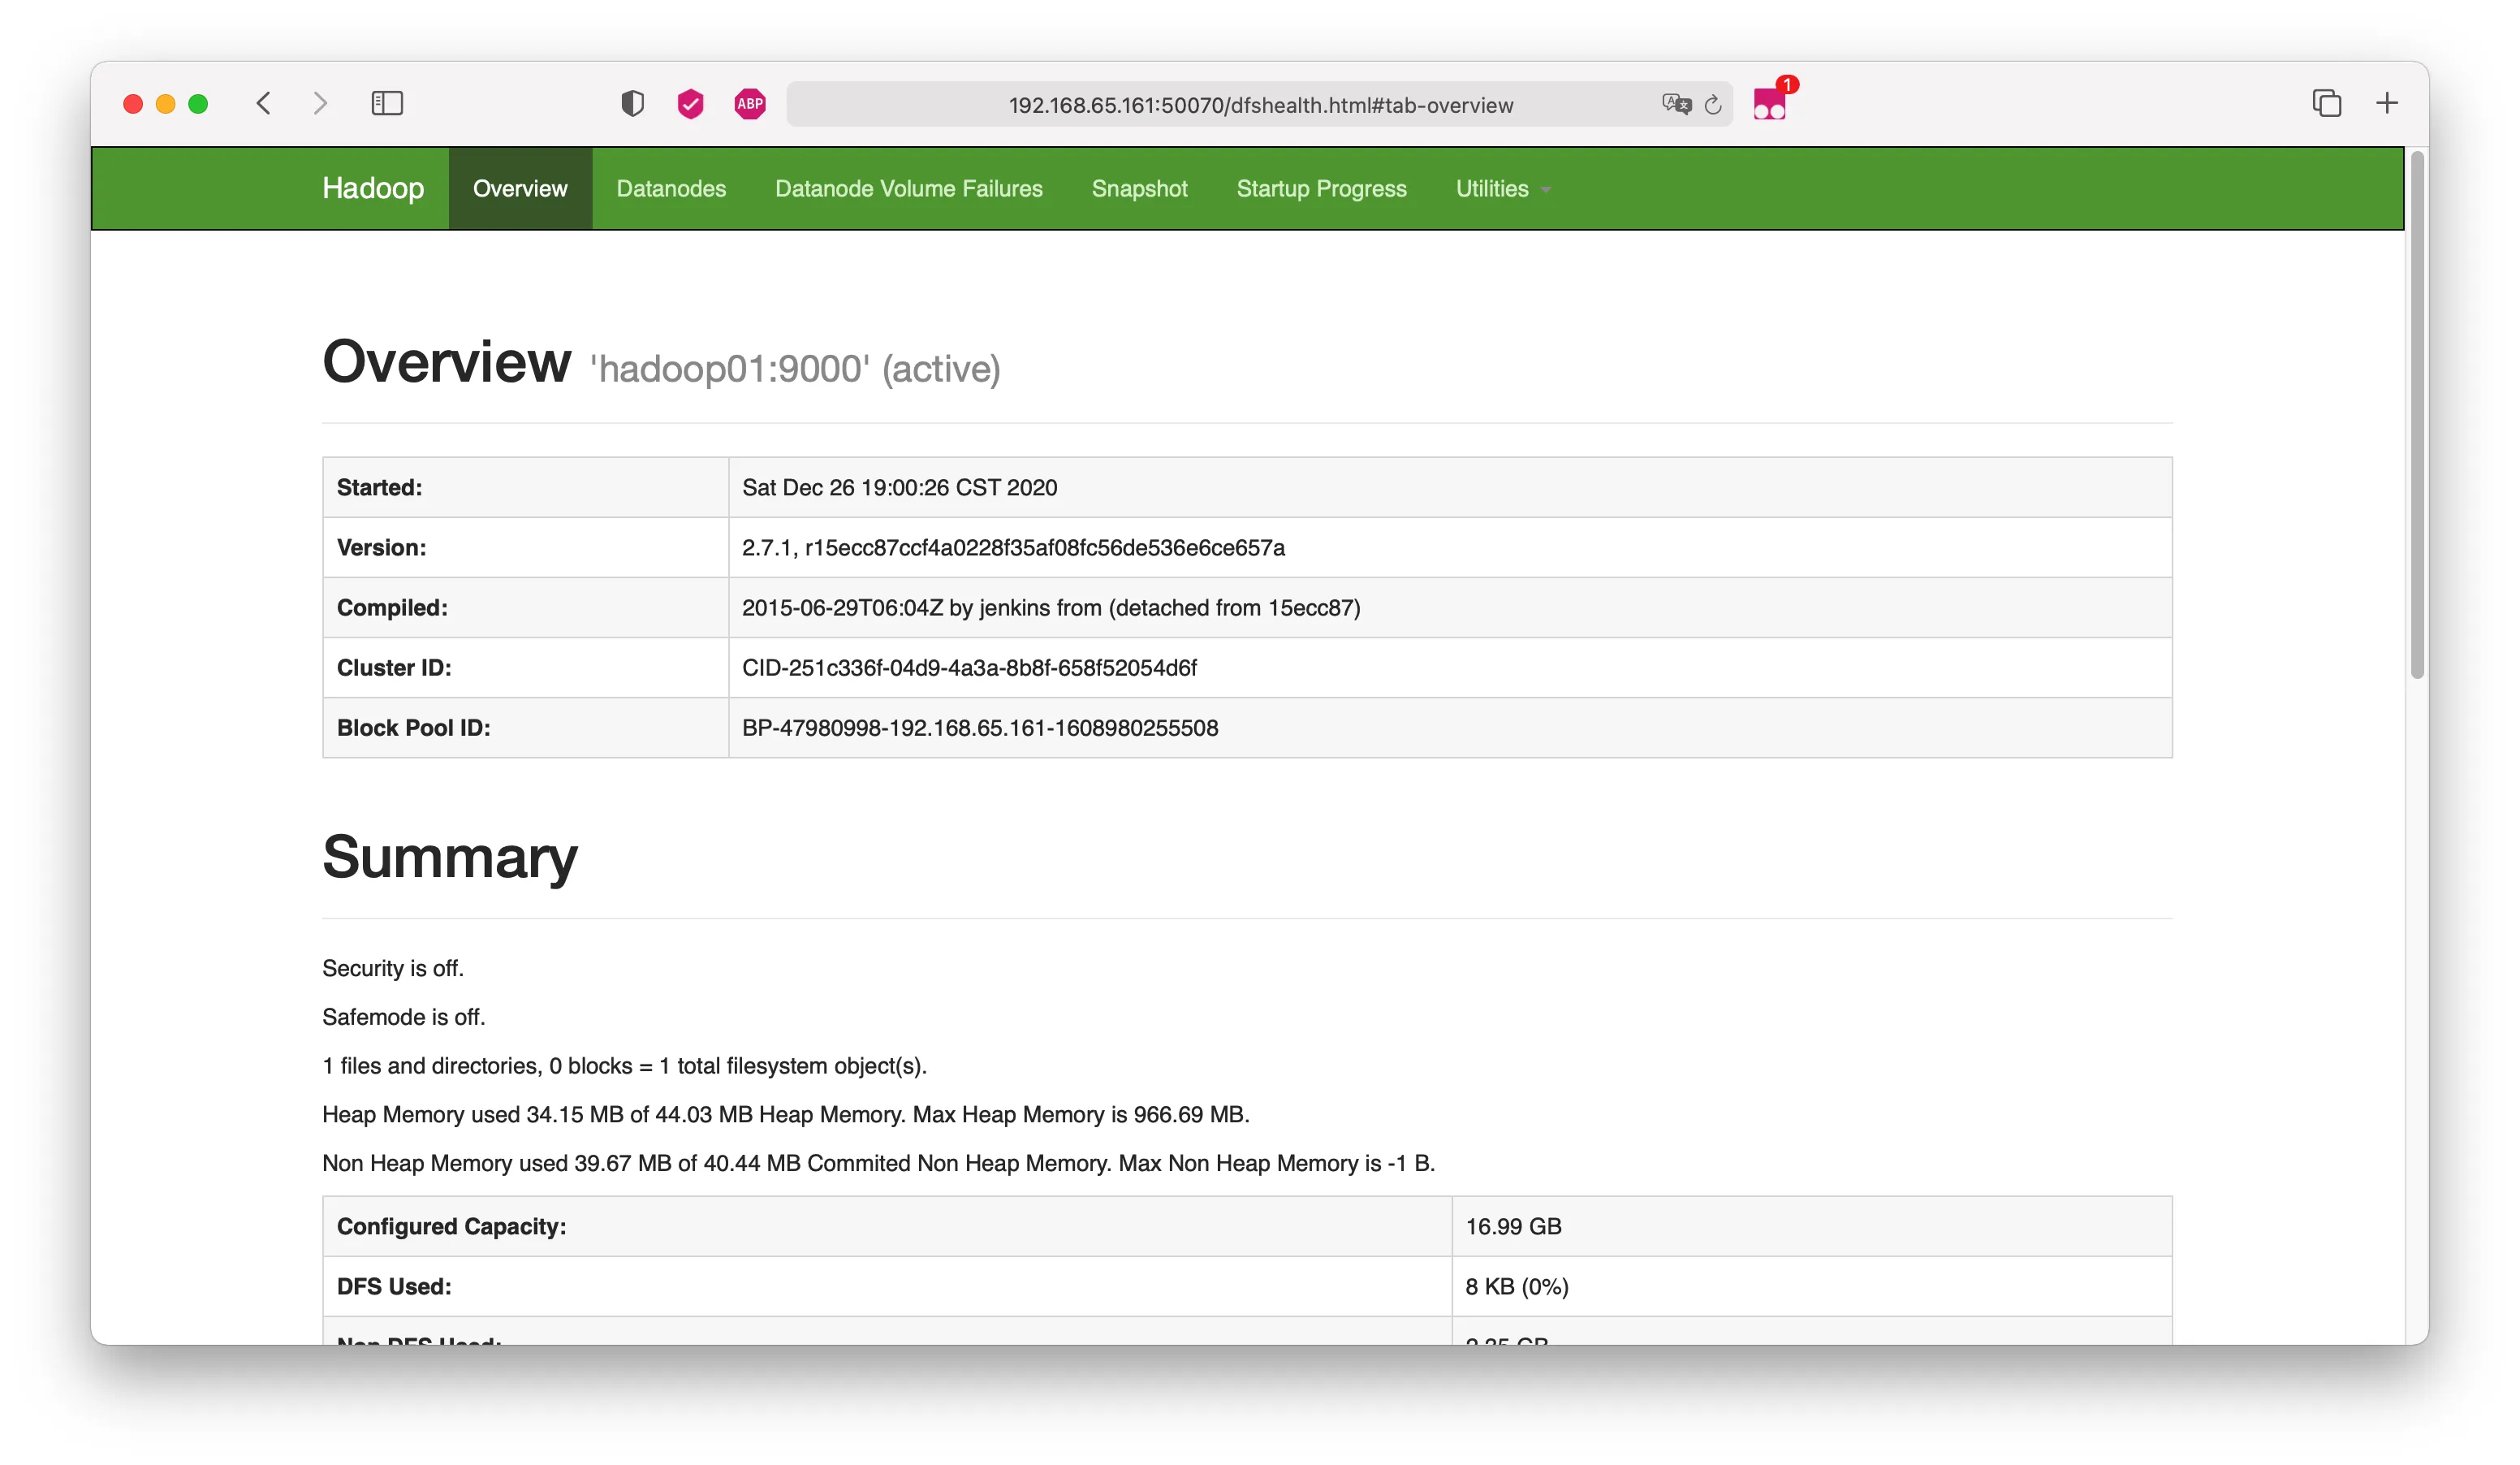Click the Hadoop brand link
The image size is (2520, 1465).
point(373,188)
